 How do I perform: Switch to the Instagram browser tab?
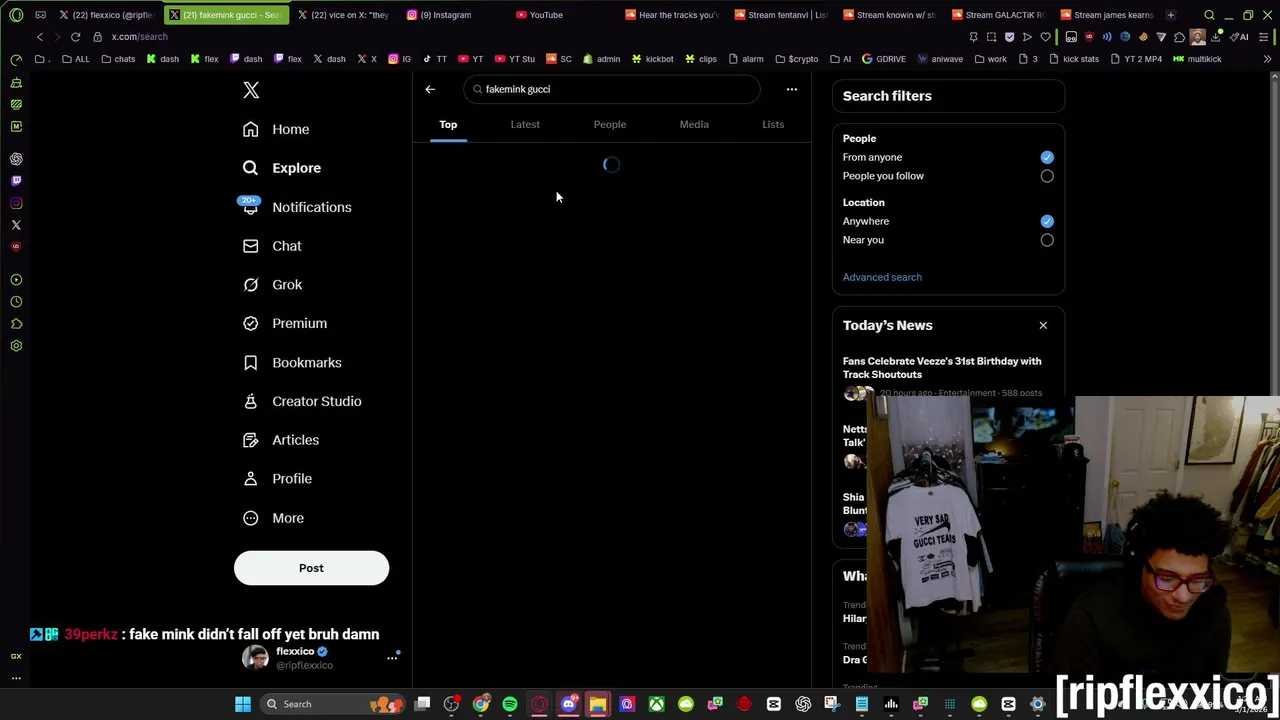(446, 15)
